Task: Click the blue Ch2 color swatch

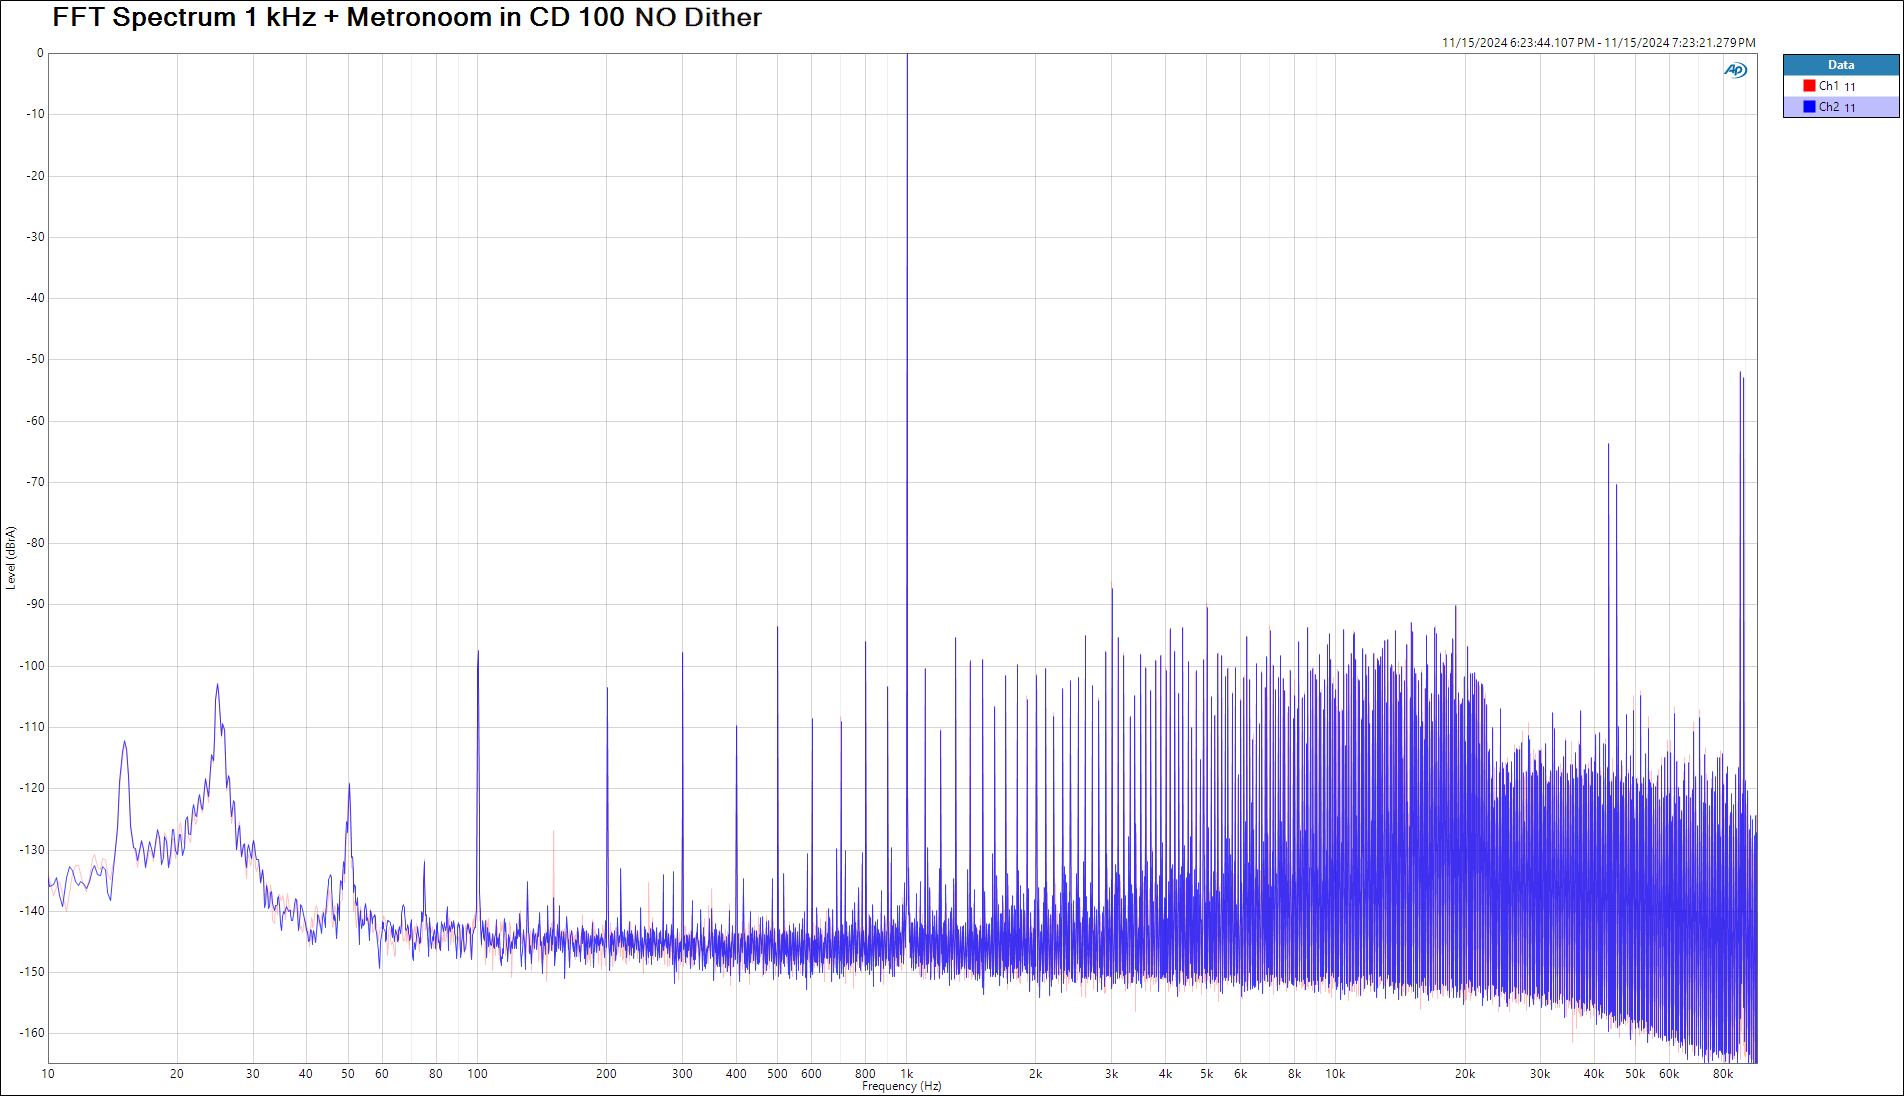Action: click(1809, 107)
